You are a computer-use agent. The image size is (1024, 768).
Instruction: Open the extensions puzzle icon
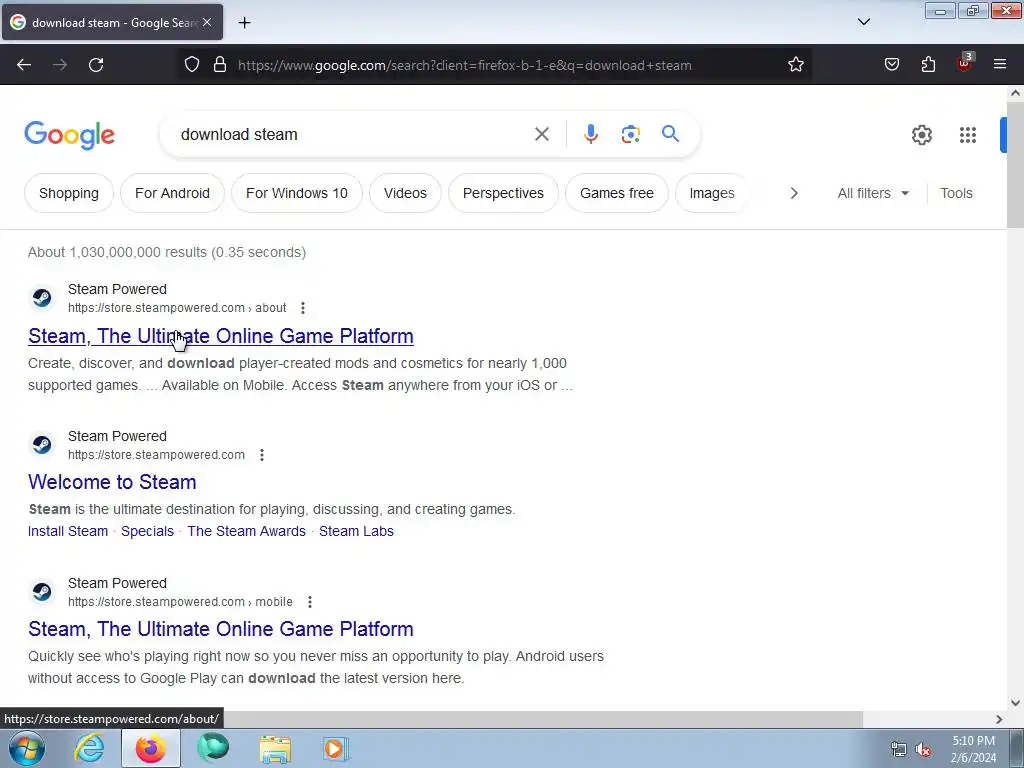[928, 65]
